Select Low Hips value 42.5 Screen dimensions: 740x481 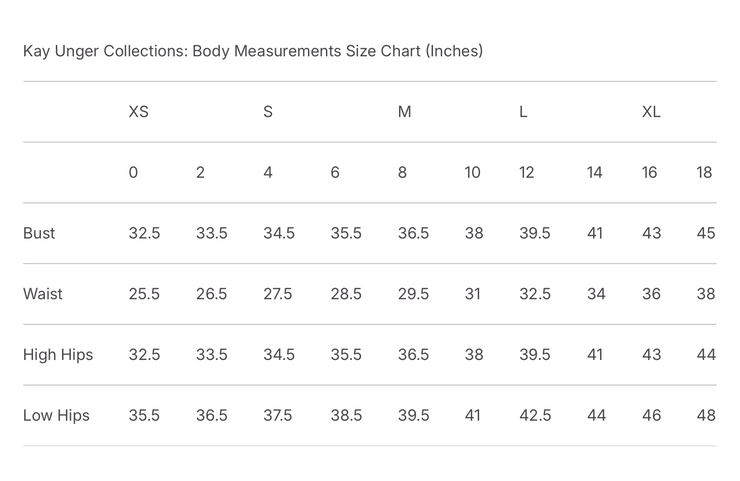[534, 415]
